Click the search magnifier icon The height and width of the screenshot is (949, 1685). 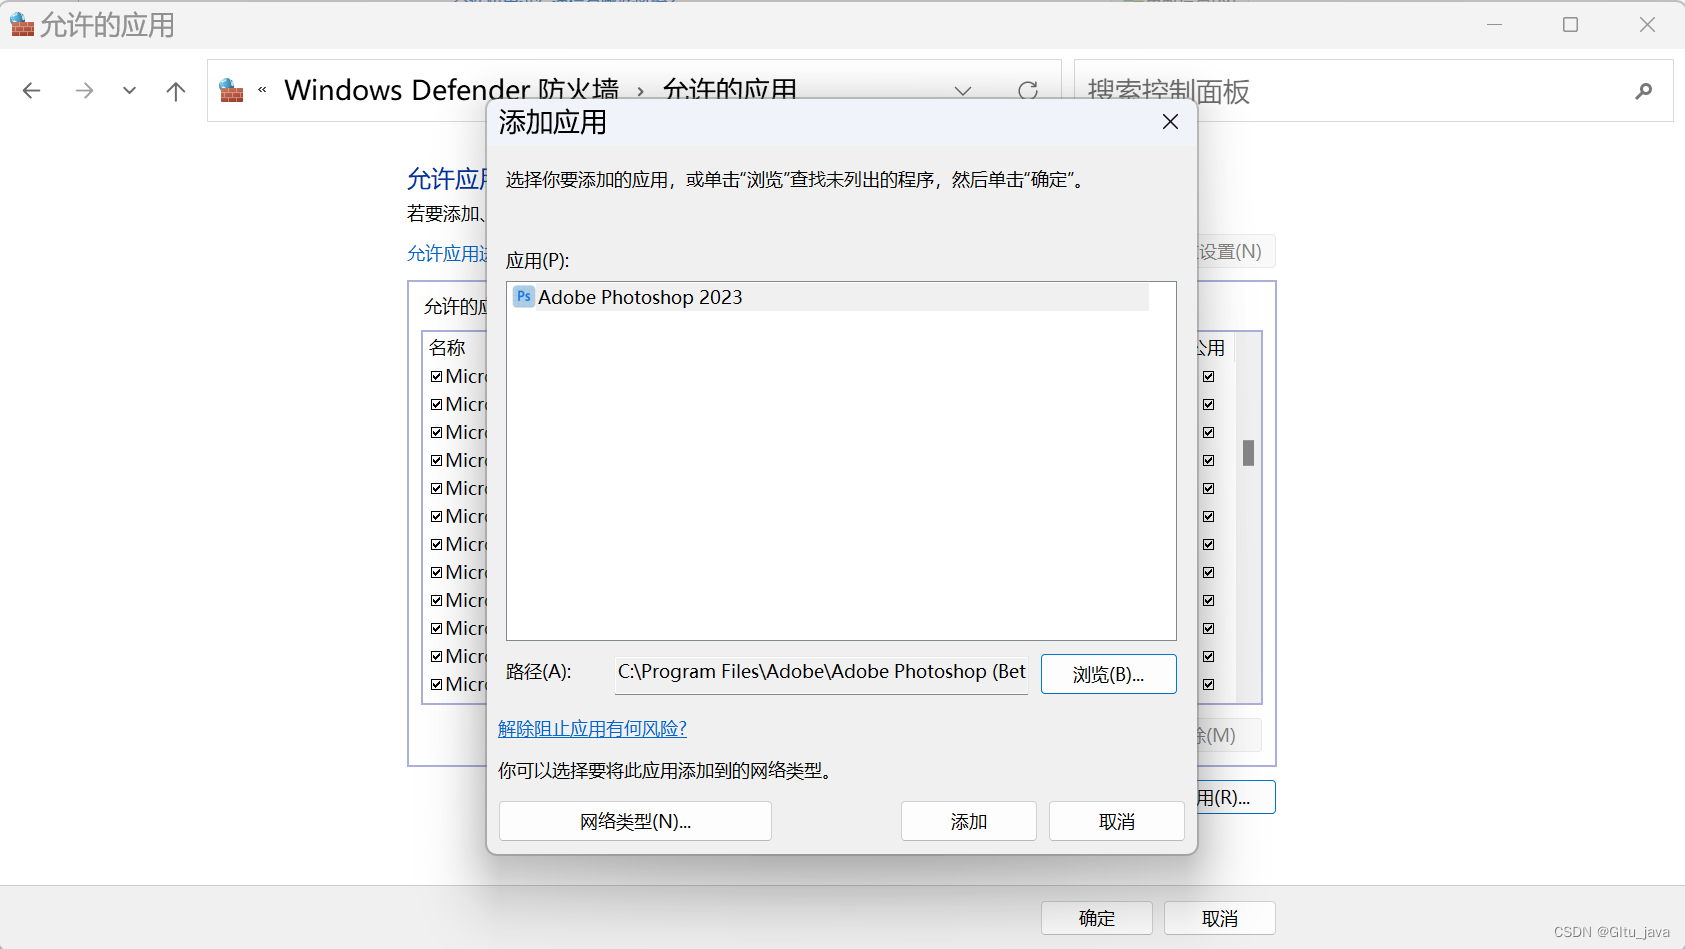click(1643, 91)
